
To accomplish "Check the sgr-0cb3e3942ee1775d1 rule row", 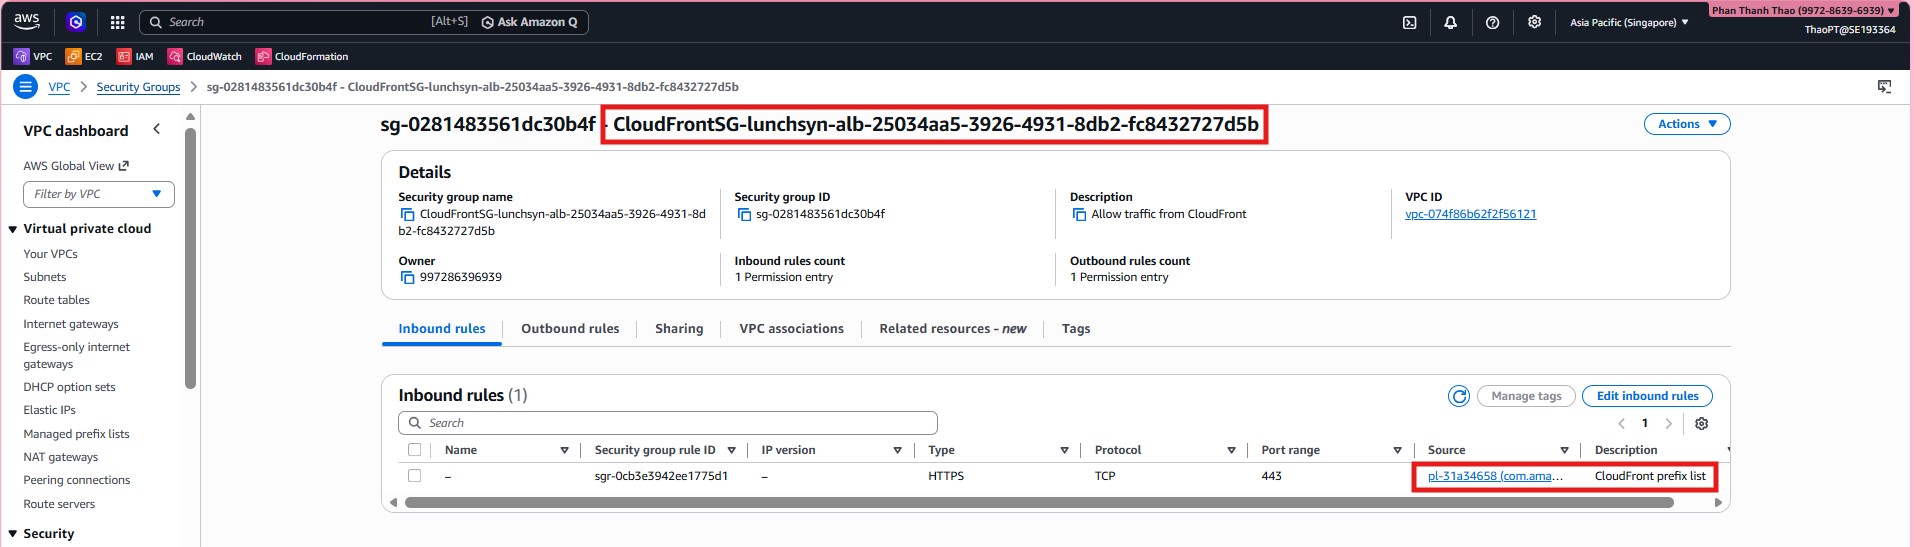I will tap(415, 476).
